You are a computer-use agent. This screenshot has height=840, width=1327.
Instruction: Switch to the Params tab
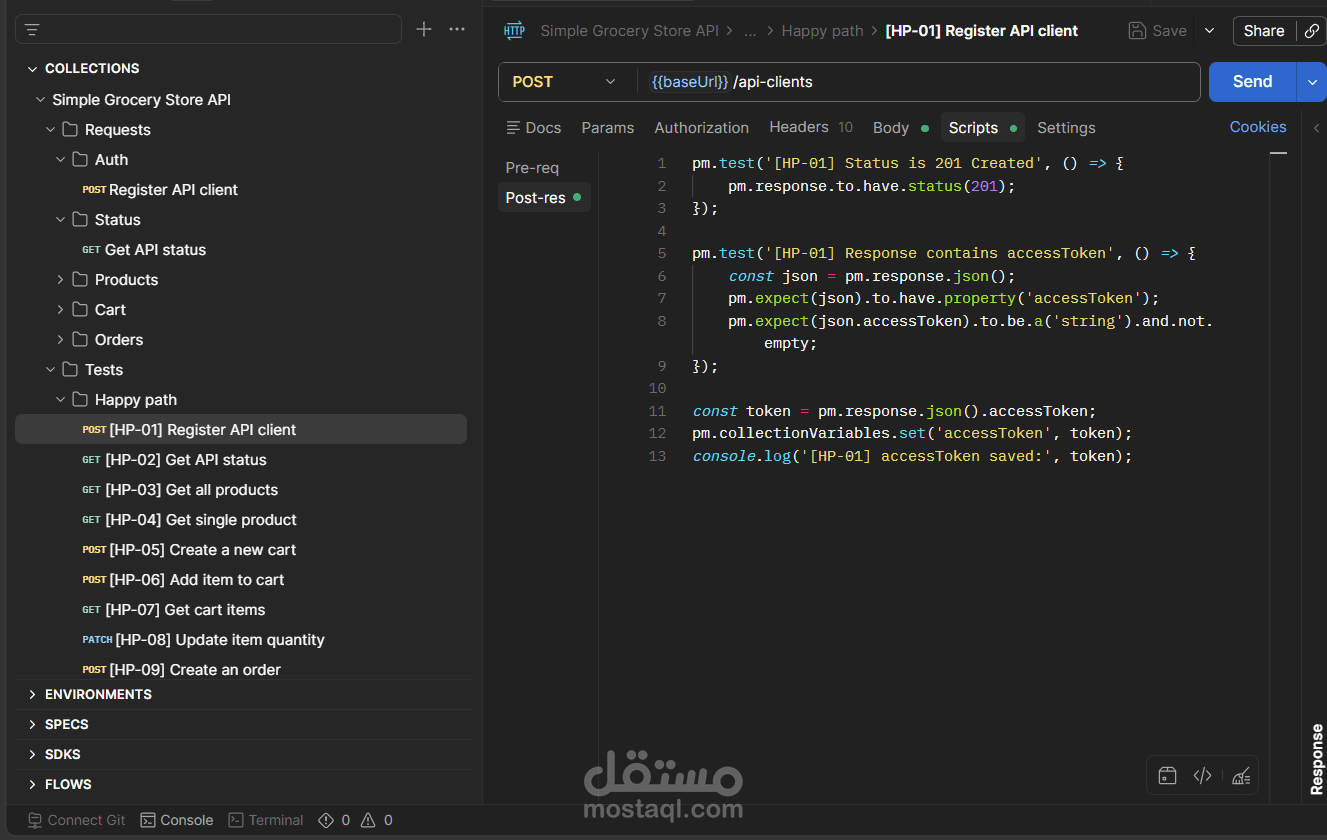click(608, 128)
